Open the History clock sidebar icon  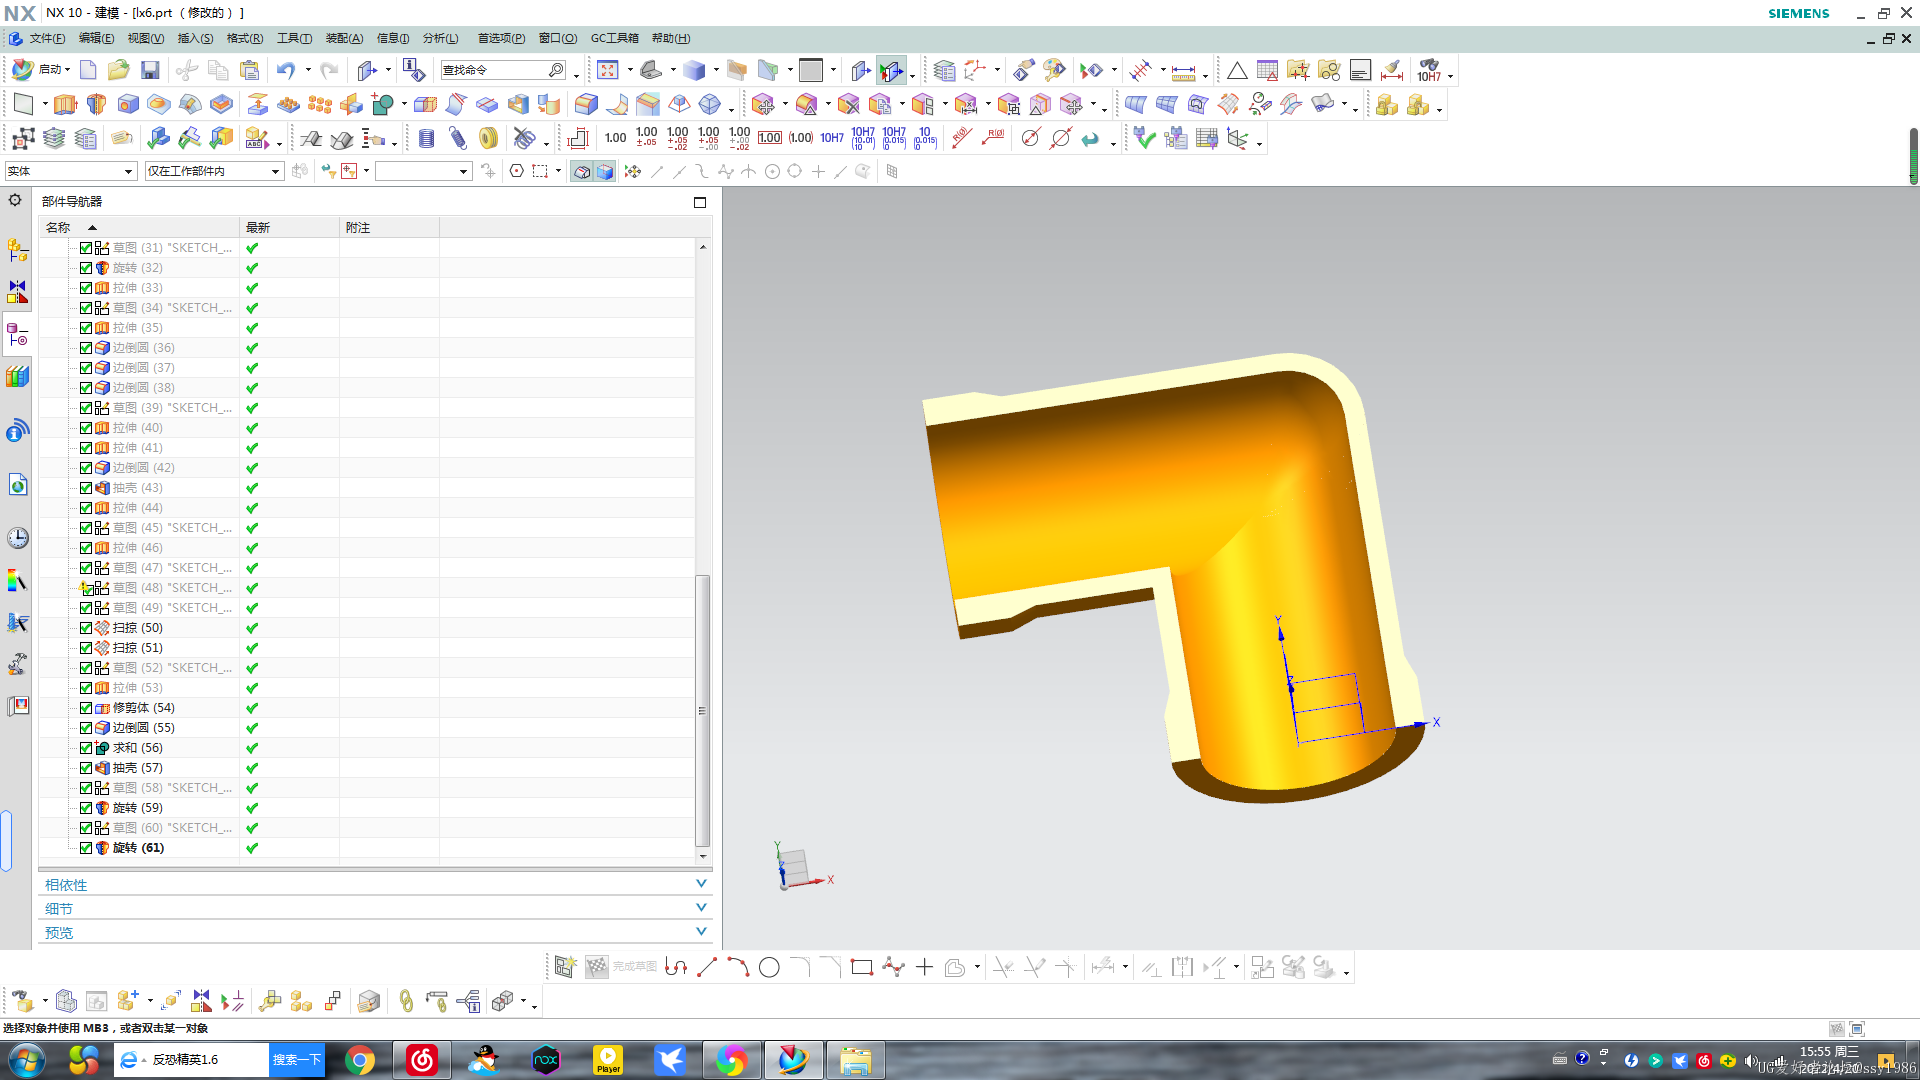18,538
